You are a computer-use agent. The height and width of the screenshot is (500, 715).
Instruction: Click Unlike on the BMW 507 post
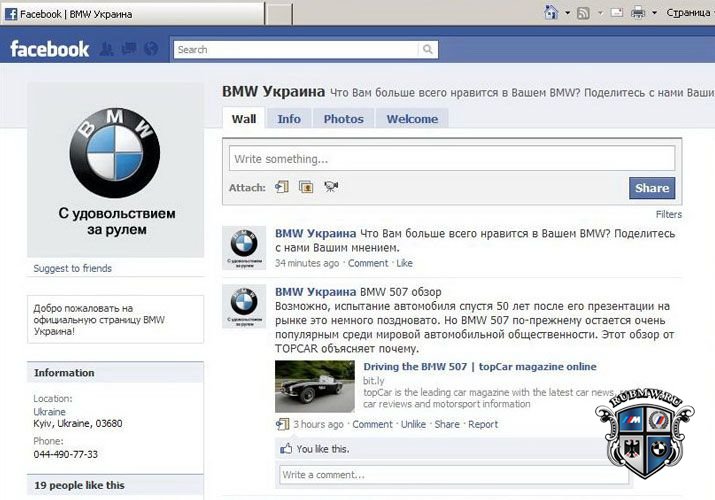[413, 424]
